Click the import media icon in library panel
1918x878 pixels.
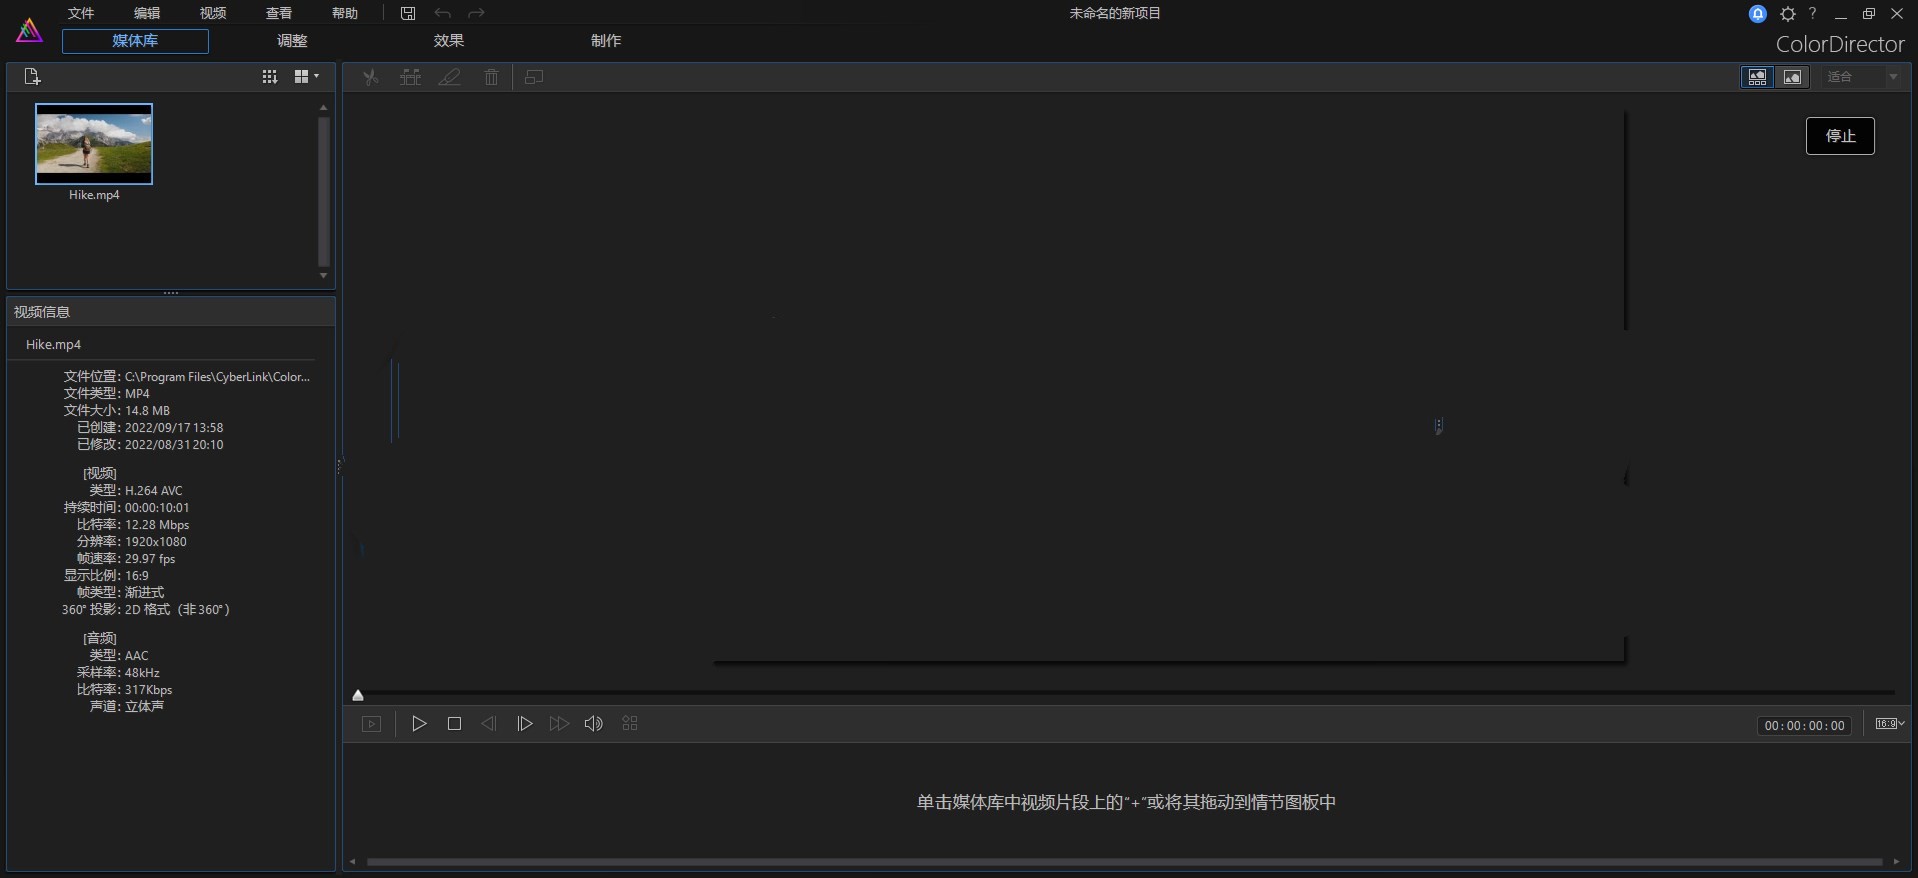[x=32, y=76]
